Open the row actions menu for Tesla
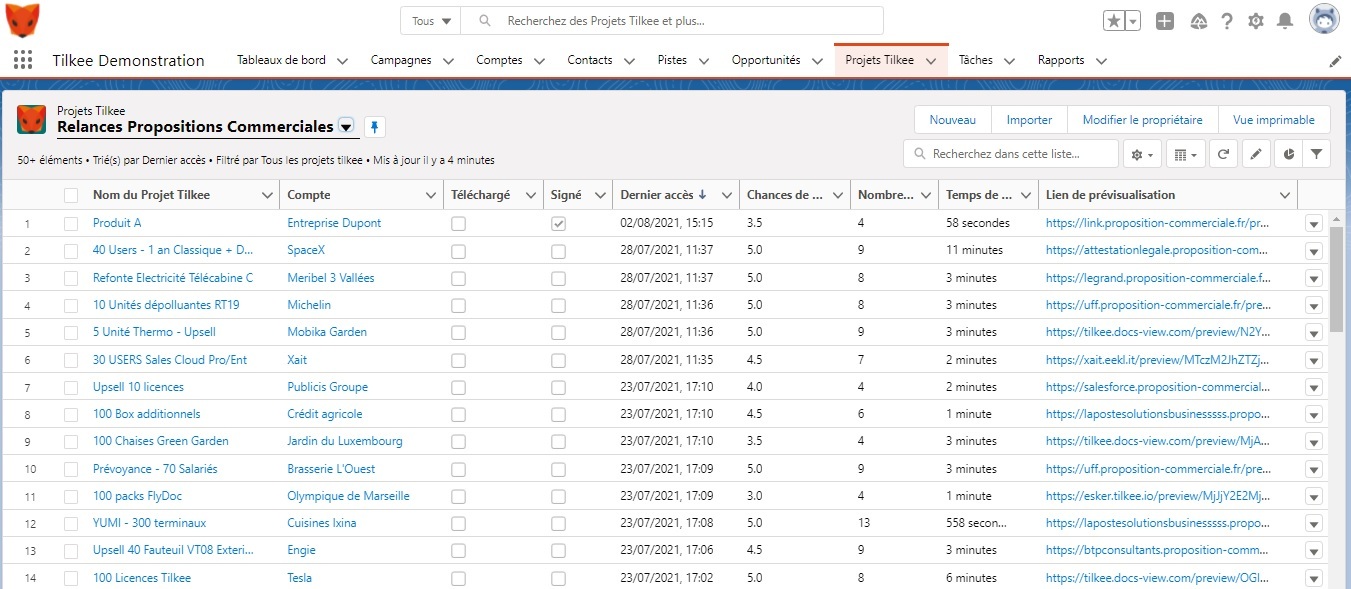This screenshot has width=1351, height=589. (1313, 577)
